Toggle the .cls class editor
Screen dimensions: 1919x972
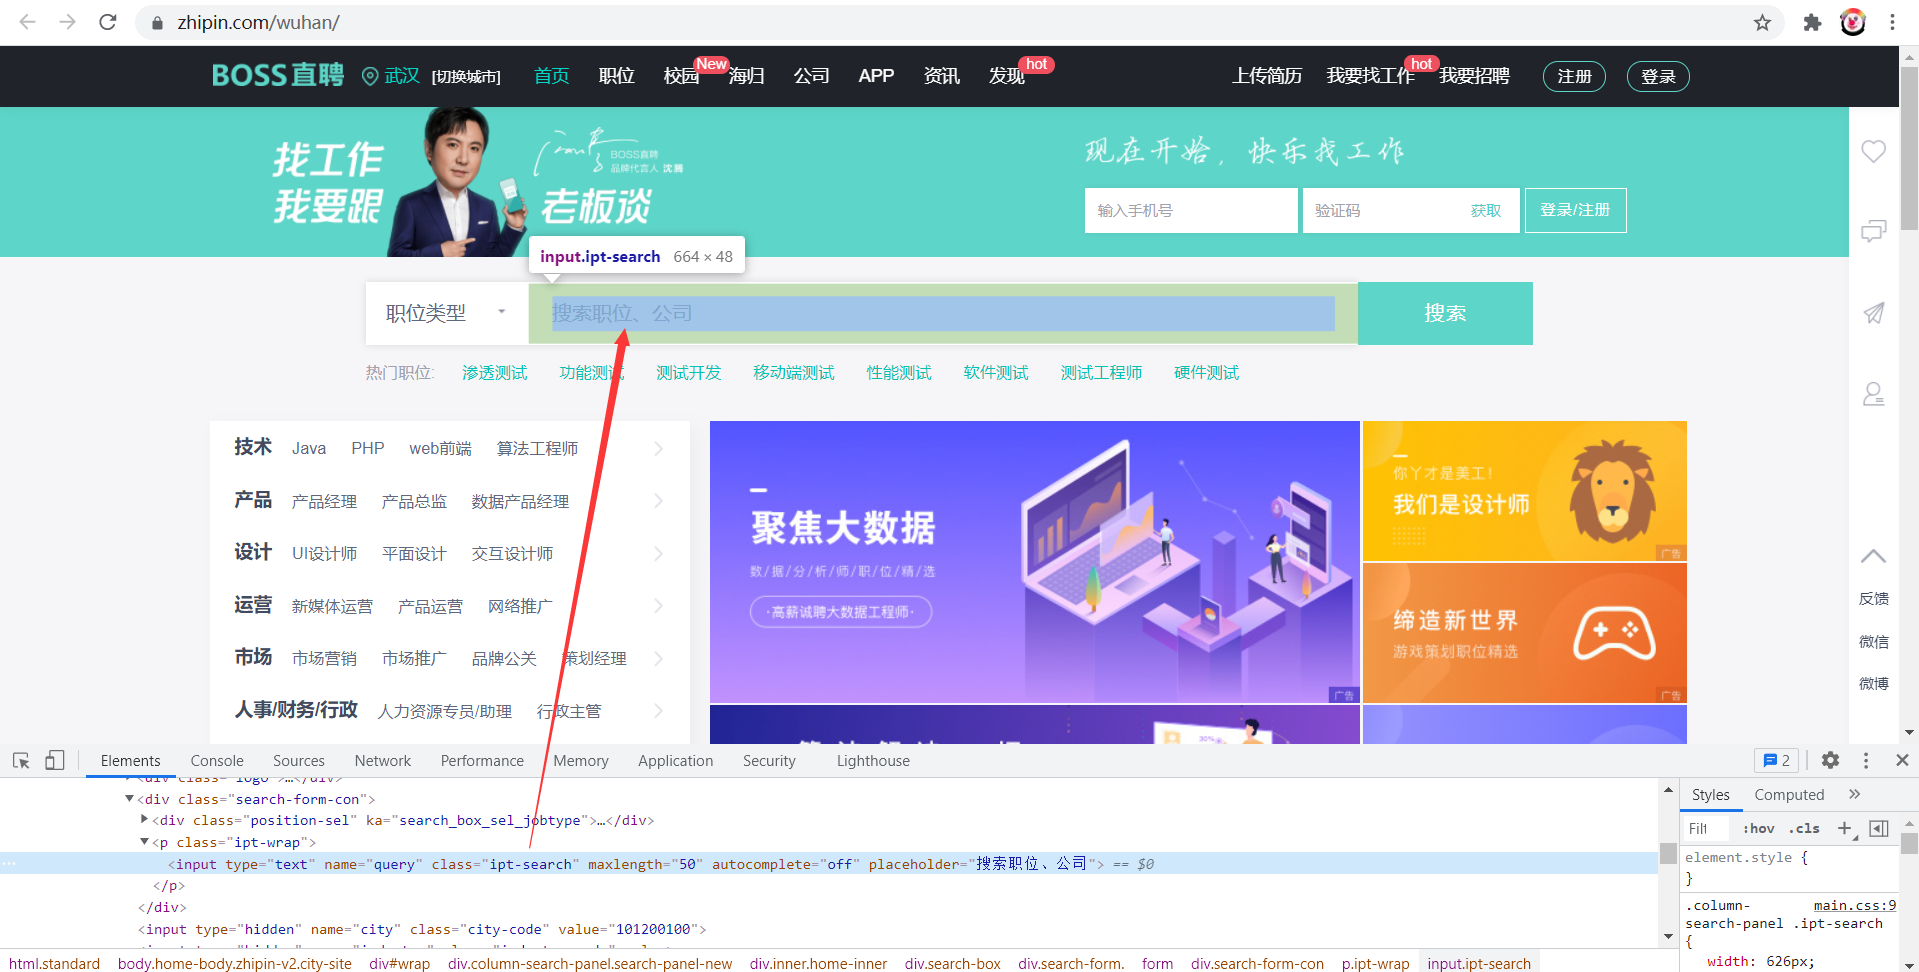[x=1804, y=828]
